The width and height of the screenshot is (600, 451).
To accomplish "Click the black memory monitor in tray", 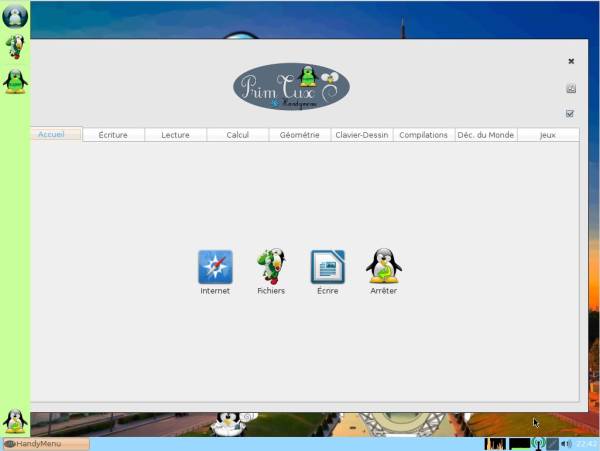I will coord(519,444).
